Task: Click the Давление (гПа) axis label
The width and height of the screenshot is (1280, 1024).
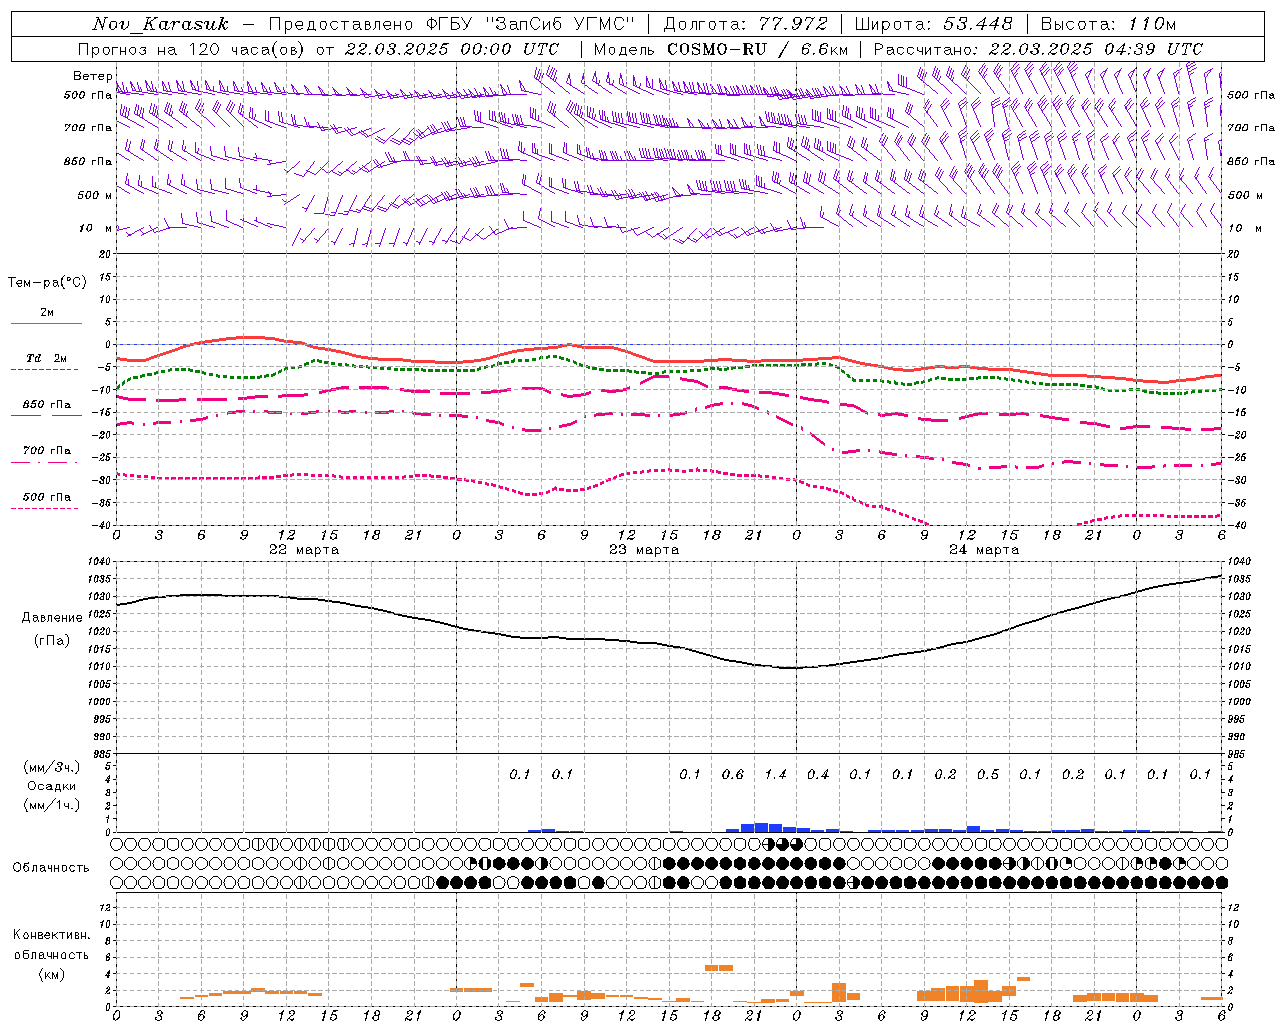Action: (52, 629)
